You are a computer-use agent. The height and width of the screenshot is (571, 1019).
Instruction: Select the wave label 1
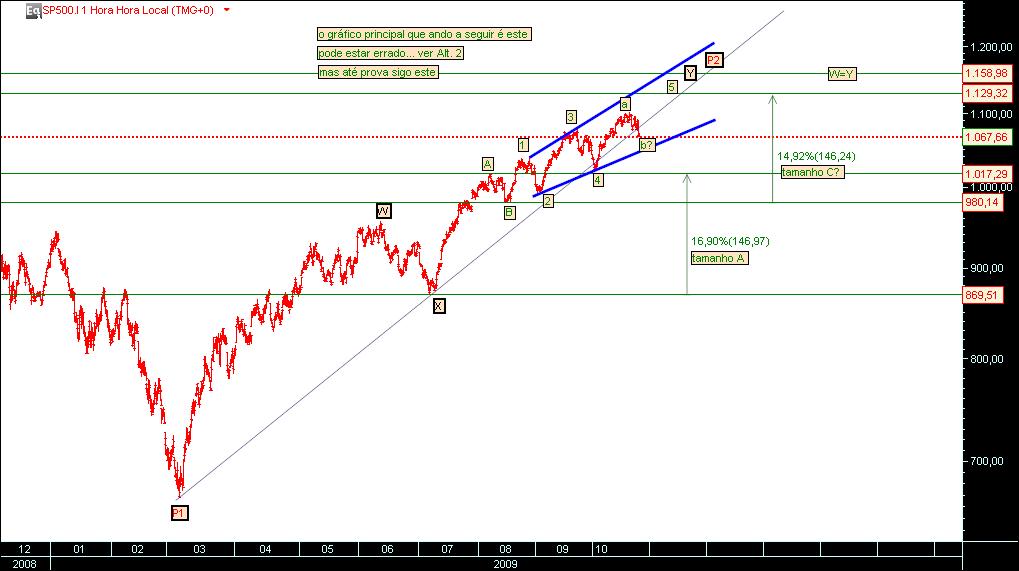click(523, 144)
